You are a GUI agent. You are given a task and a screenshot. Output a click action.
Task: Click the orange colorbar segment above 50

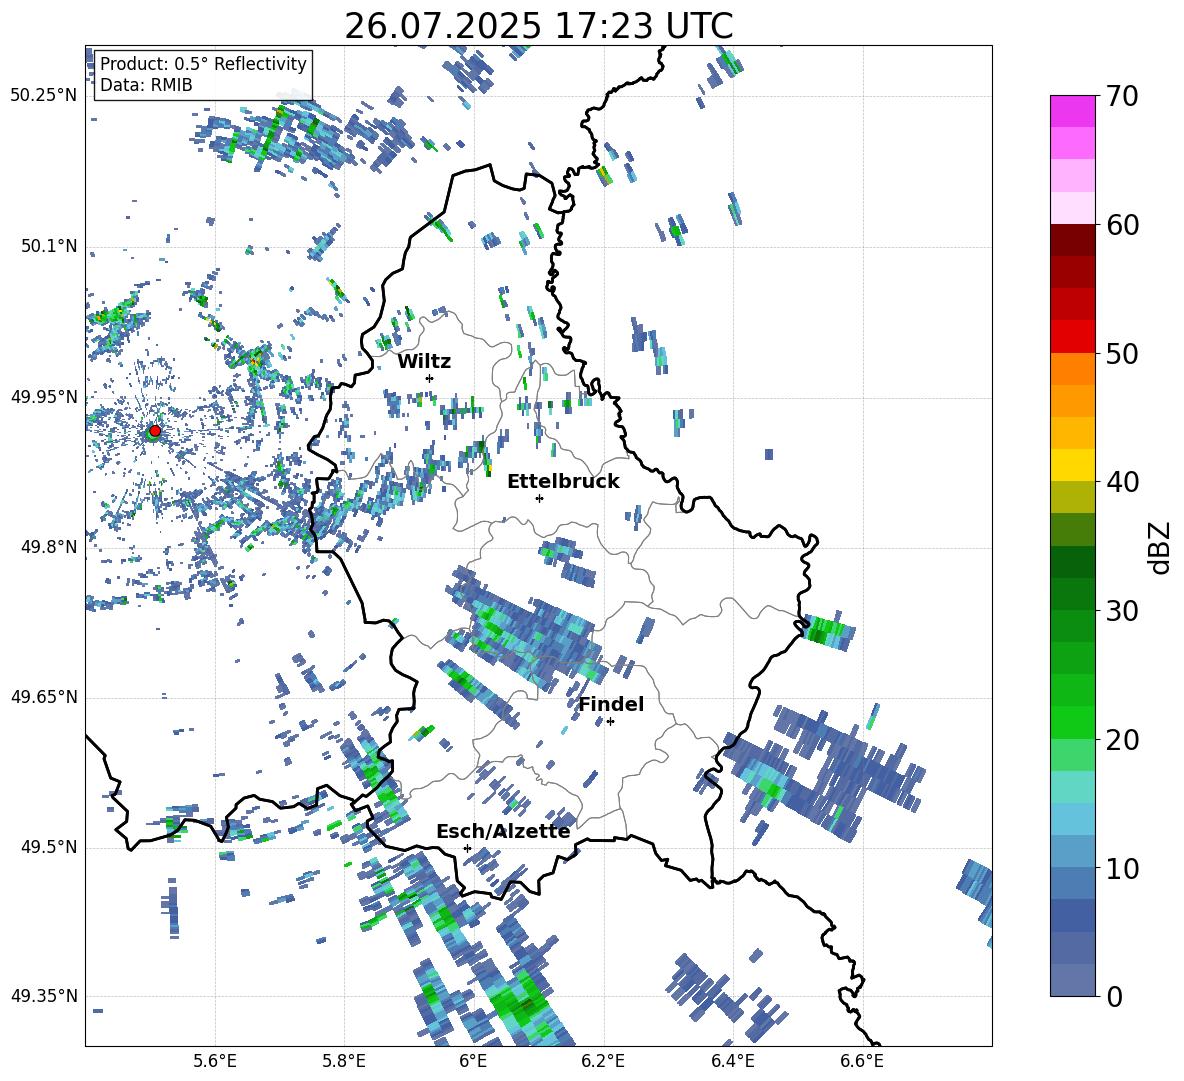[1072, 368]
